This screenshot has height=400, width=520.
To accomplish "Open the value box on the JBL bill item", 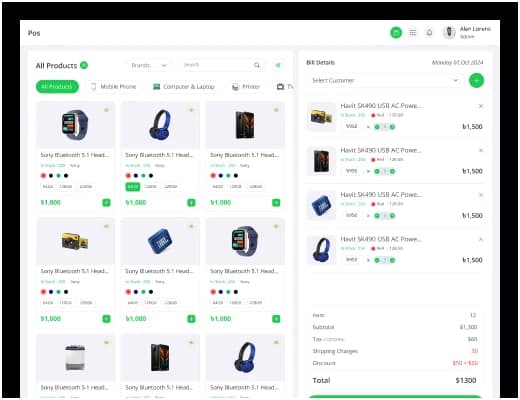I will [352, 215].
